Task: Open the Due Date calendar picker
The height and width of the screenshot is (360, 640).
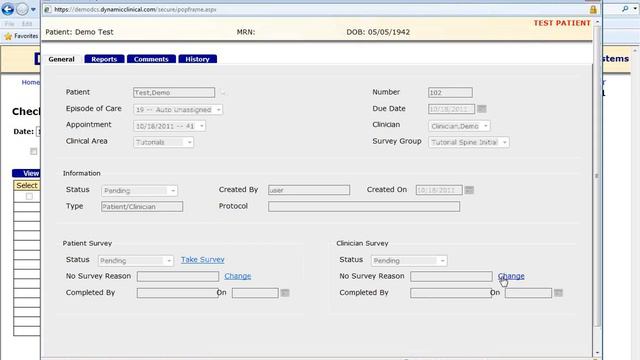Action: (x=482, y=109)
